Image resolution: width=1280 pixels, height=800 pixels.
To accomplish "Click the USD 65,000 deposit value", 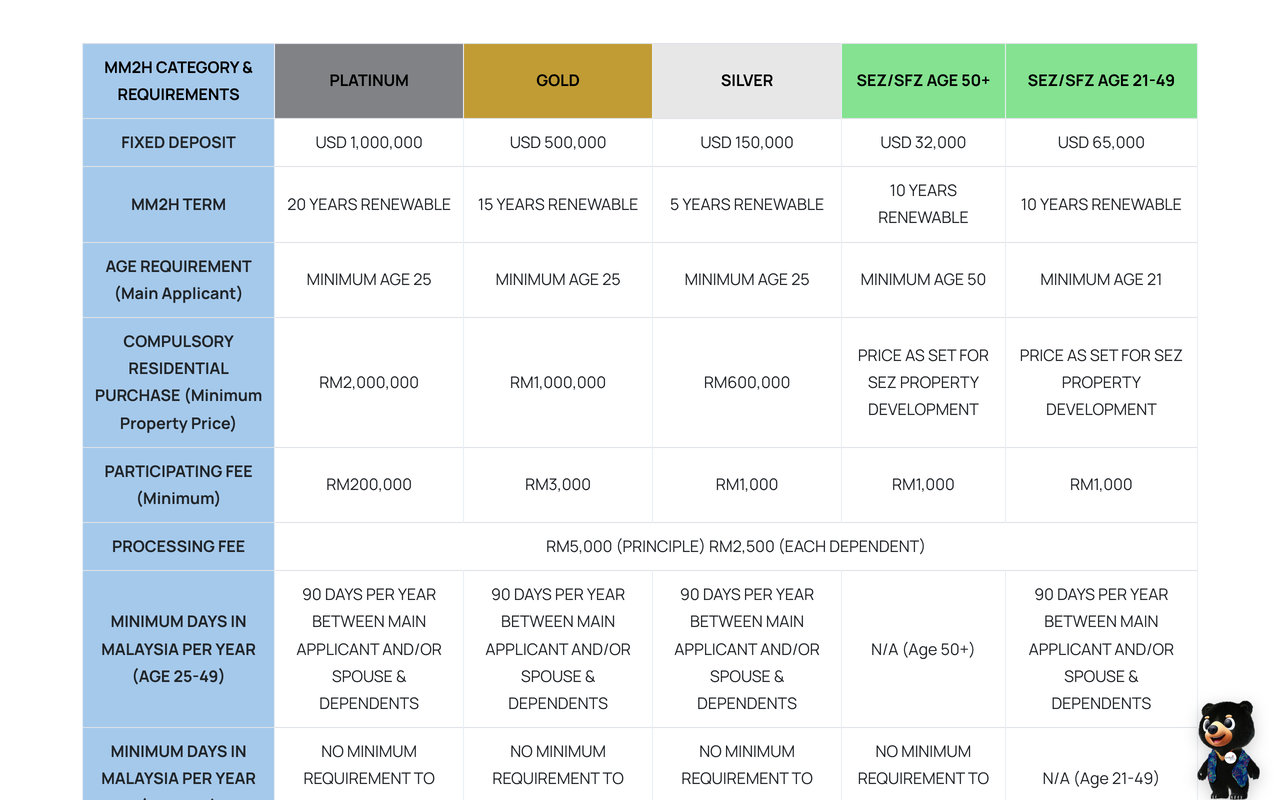I will coord(1101,142).
